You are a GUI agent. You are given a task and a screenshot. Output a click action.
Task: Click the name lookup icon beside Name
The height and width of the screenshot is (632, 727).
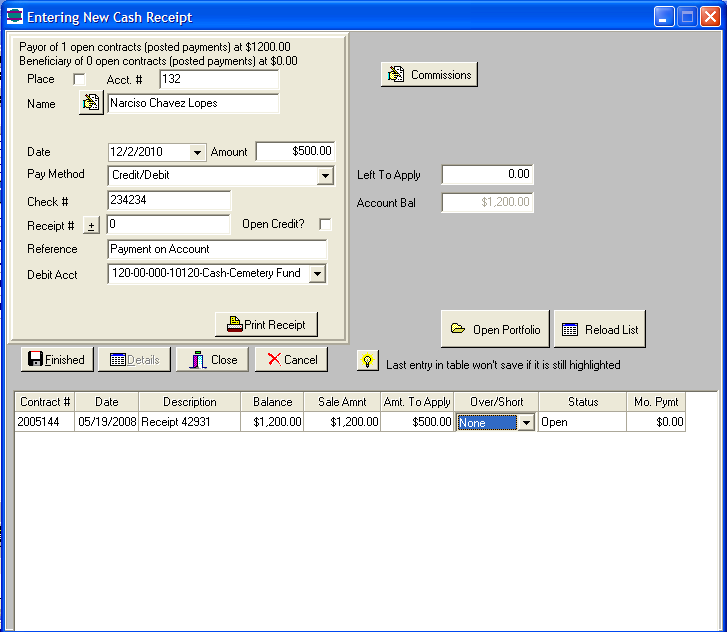(91, 103)
